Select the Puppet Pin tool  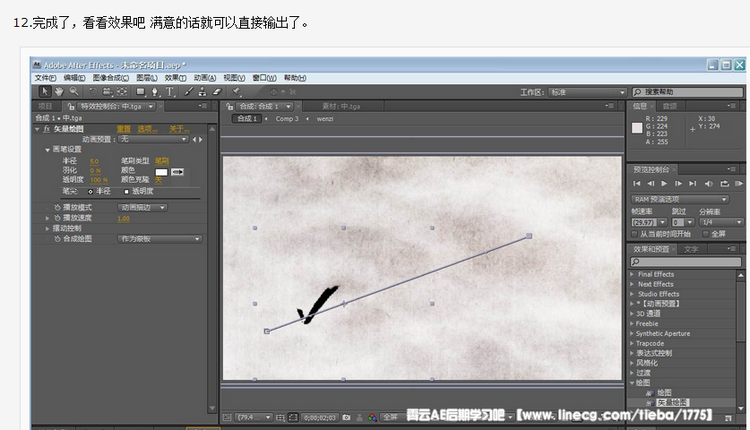click(x=236, y=91)
